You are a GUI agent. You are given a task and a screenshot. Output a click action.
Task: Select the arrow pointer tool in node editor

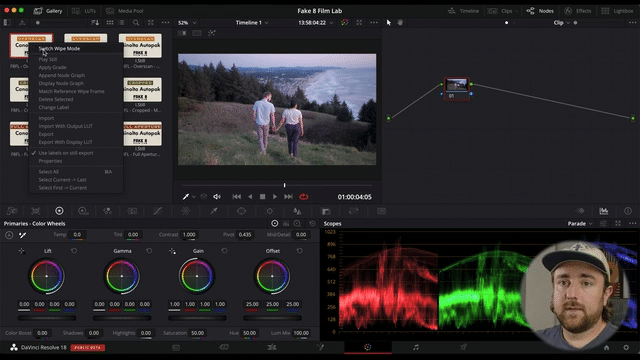click(389, 23)
